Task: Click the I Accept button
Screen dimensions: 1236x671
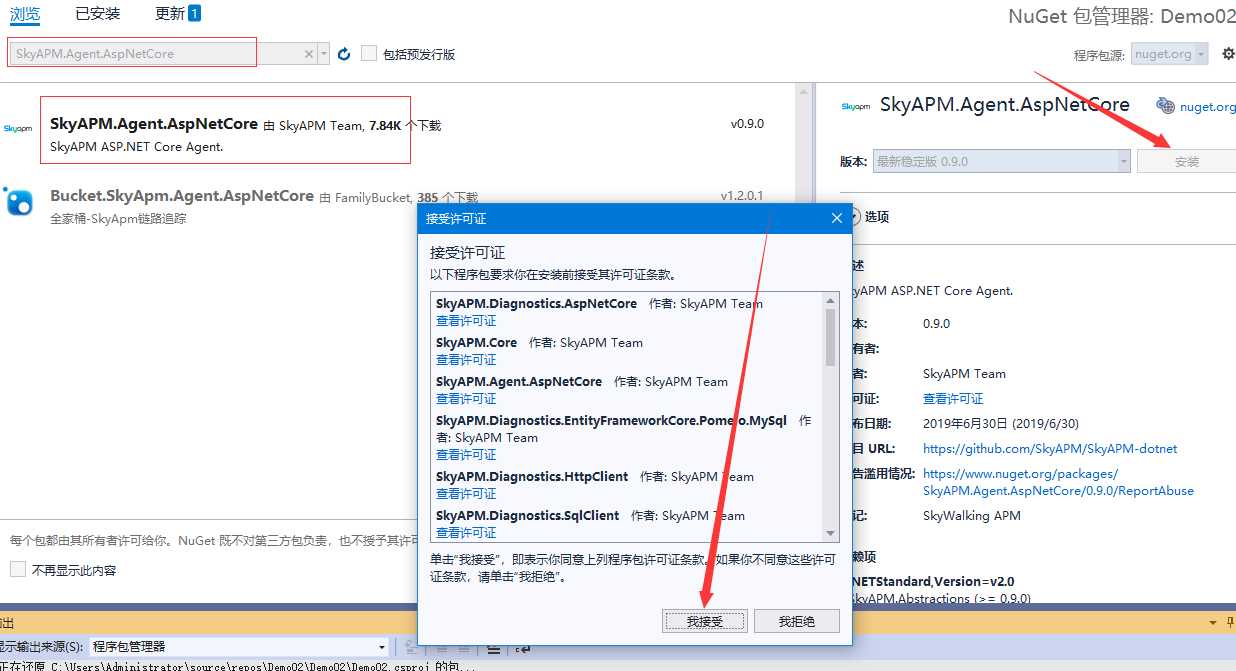Action: 704,621
